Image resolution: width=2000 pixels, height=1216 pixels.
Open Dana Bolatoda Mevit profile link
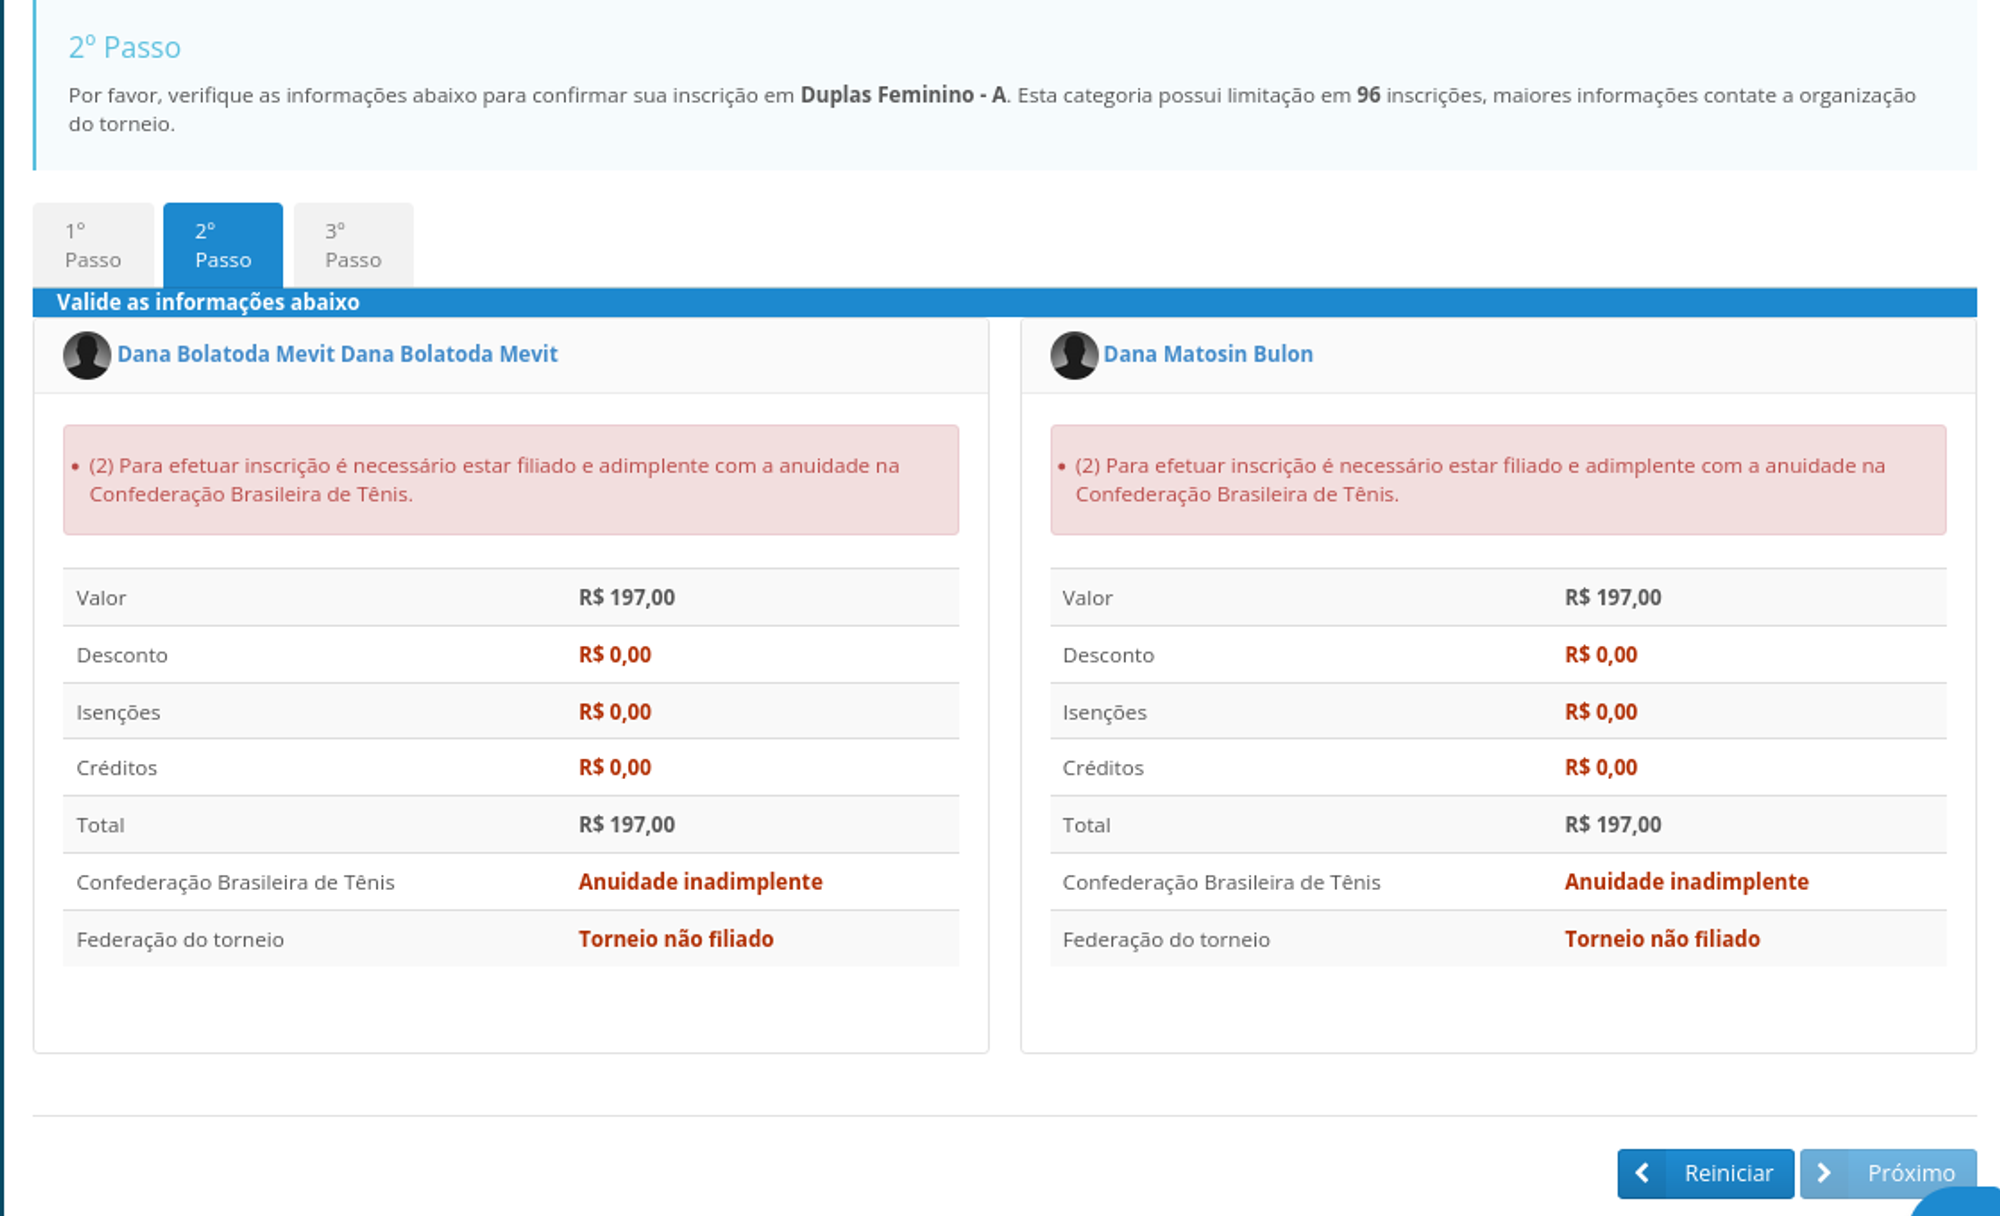[x=337, y=354]
